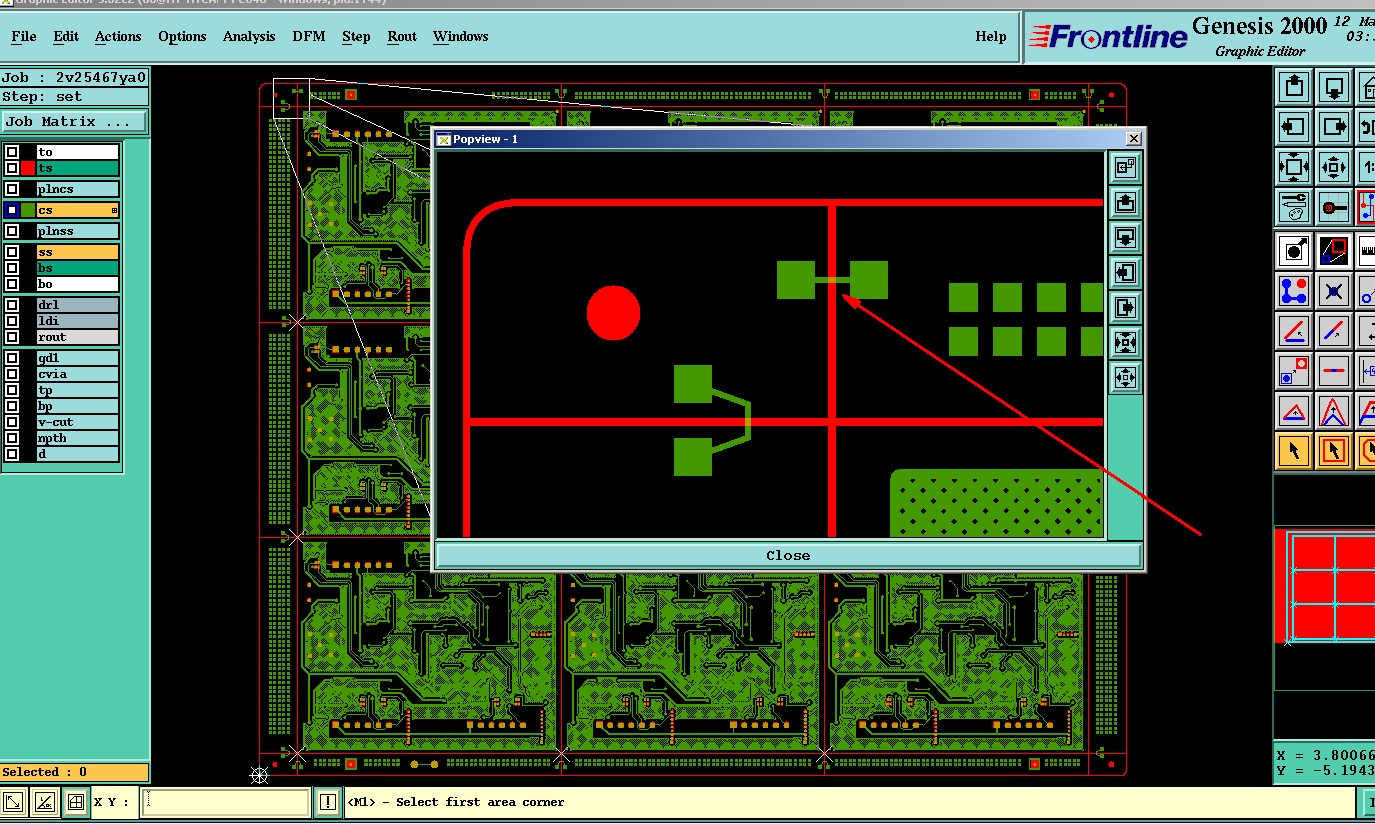This screenshot has width=1375, height=824.
Task: Toggle the checkbox for layer drl
Action: (x=12, y=305)
